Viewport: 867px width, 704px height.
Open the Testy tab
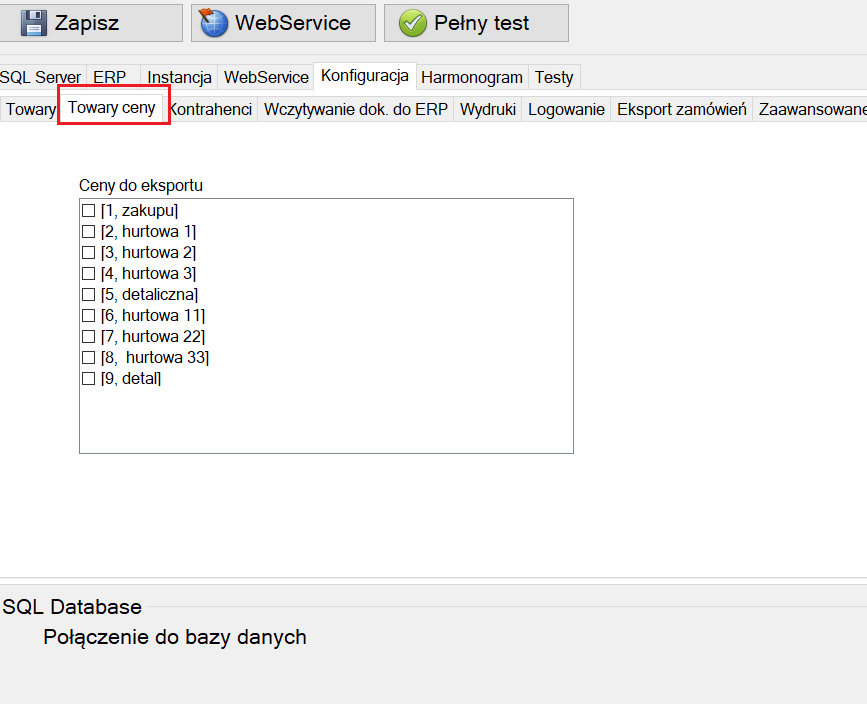pyautogui.click(x=553, y=77)
